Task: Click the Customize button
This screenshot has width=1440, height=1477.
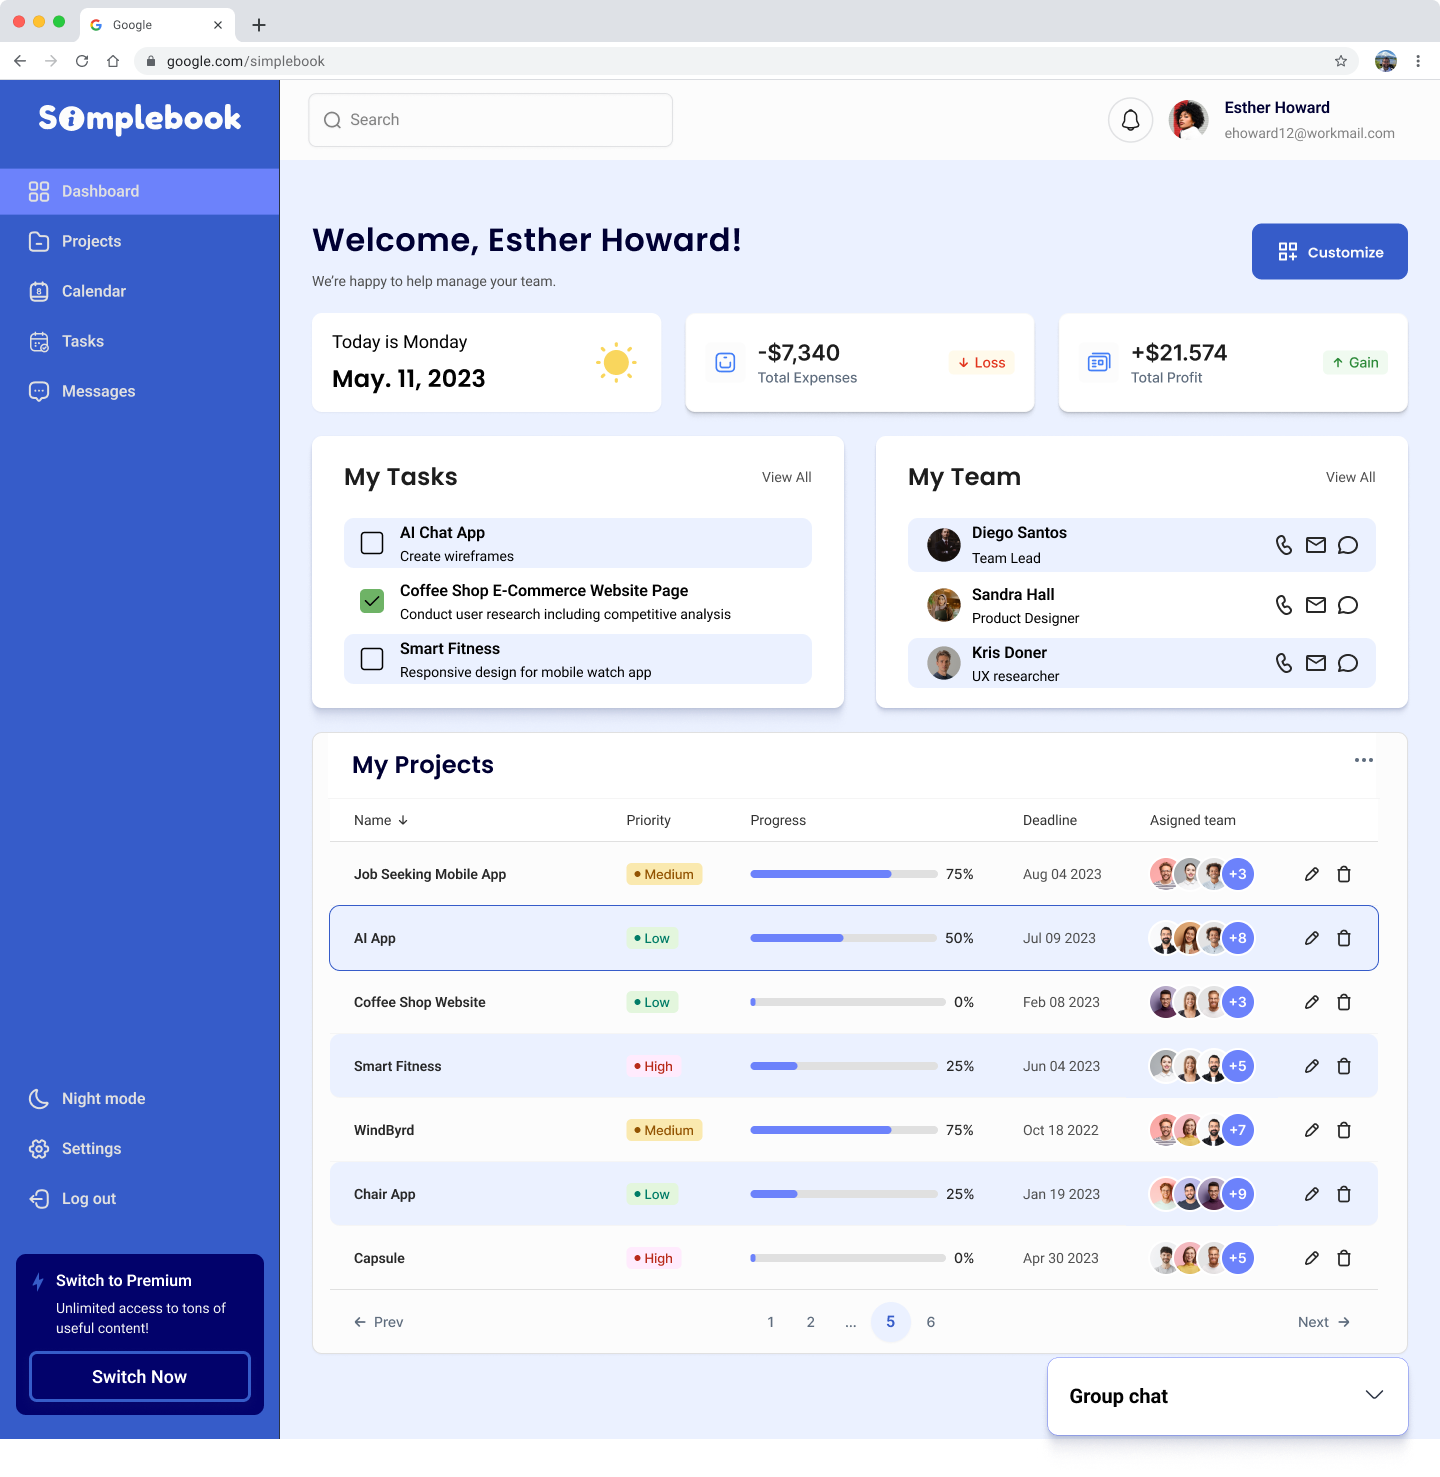Action: pyautogui.click(x=1330, y=252)
